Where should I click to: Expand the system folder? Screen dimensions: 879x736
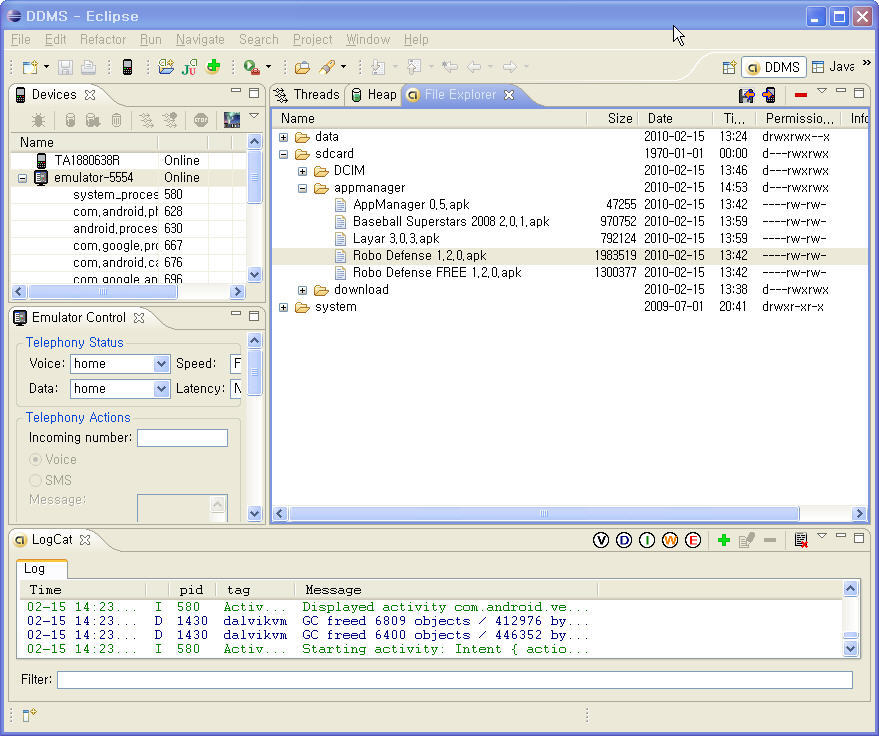284,307
